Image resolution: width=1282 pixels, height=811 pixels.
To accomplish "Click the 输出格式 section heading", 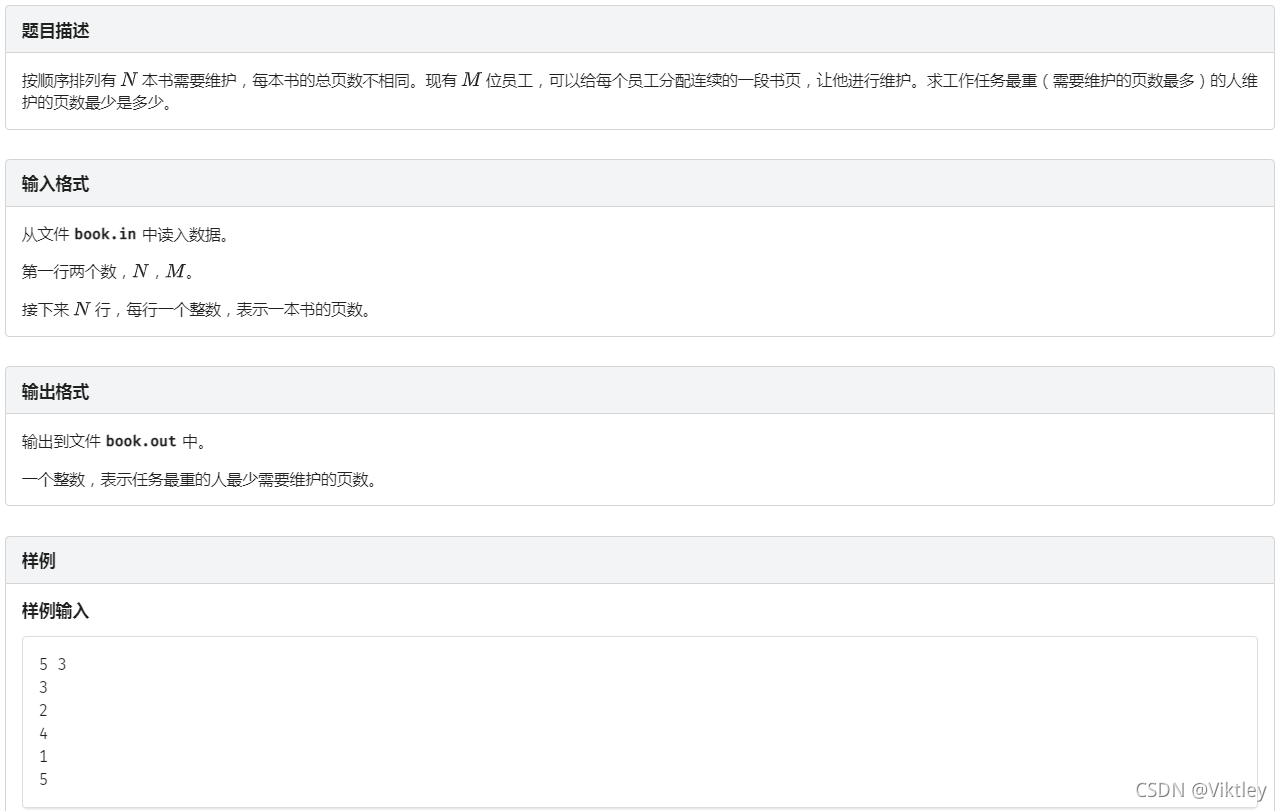I will 55,392.
